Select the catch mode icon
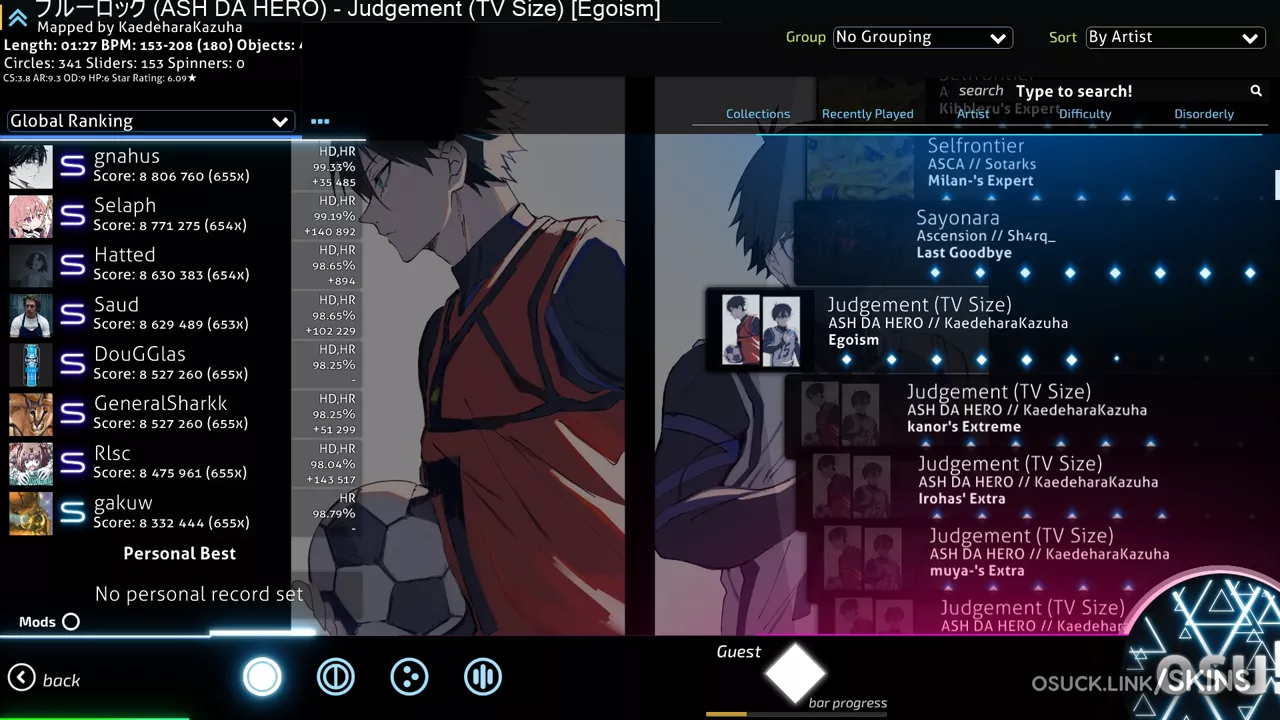 pos(409,677)
